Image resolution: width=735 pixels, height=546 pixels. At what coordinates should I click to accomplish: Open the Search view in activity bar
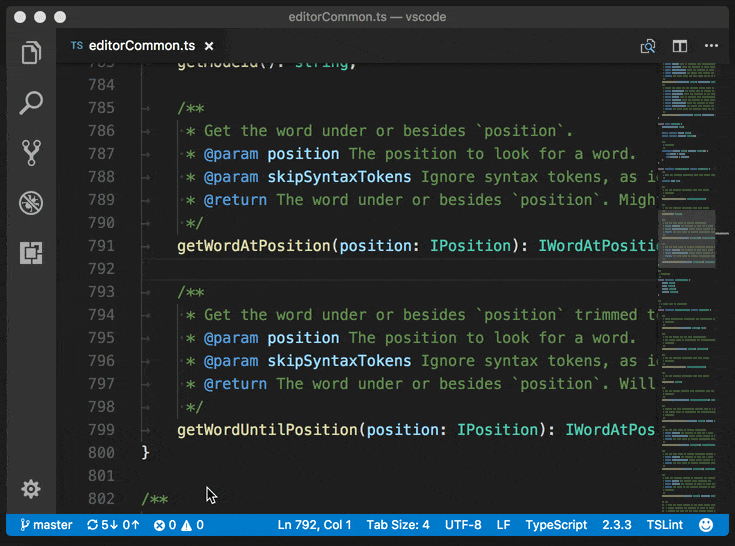point(31,102)
